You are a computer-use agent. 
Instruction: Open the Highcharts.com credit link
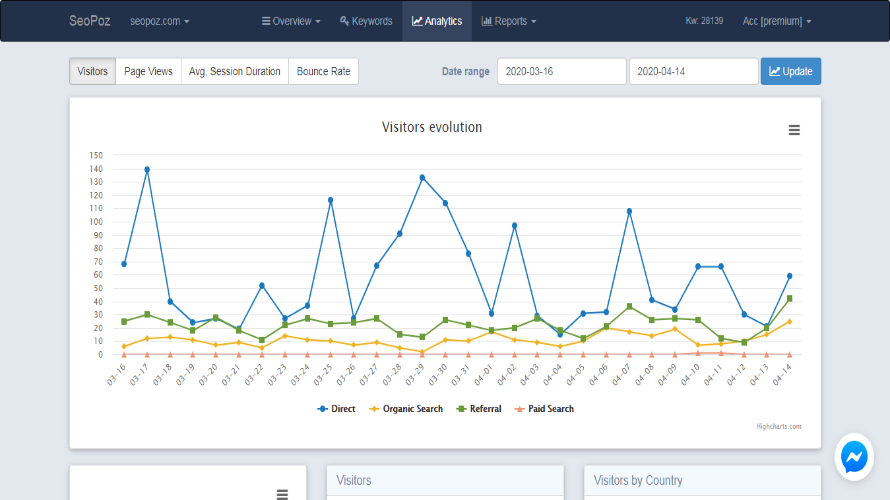coord(779,426)
